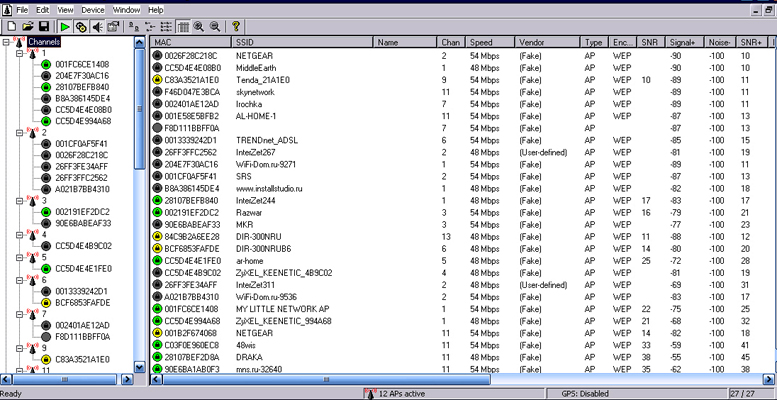Toggle sound with the speaker icon
The height and width of the screenshot is (400, 777).
coord(97,26)
